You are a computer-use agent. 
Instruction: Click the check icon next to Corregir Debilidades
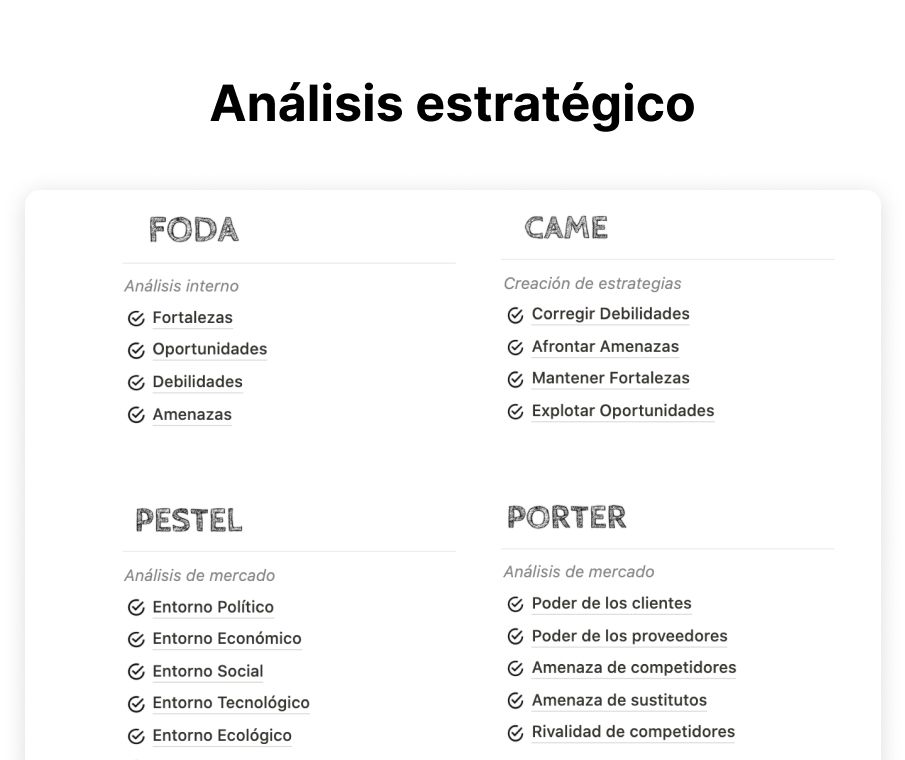click(515, 315)
